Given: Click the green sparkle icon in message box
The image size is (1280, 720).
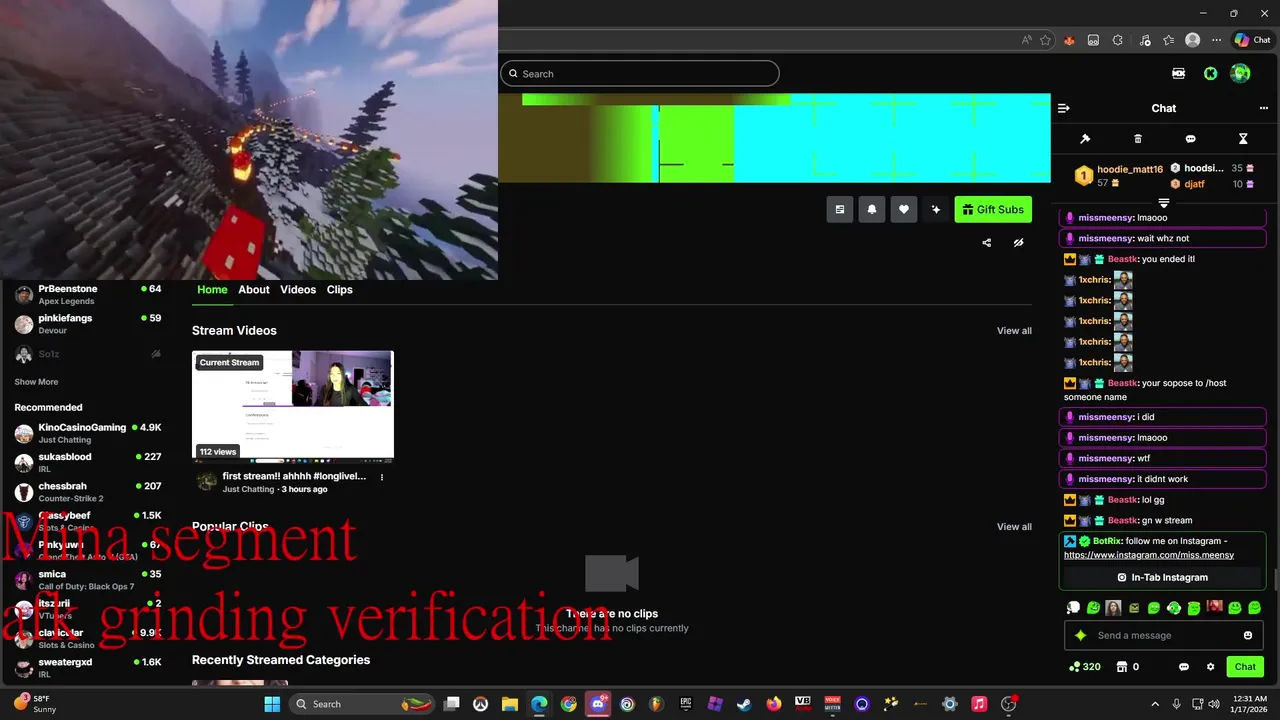Looking at the screenshot, I should (1080, 635).
